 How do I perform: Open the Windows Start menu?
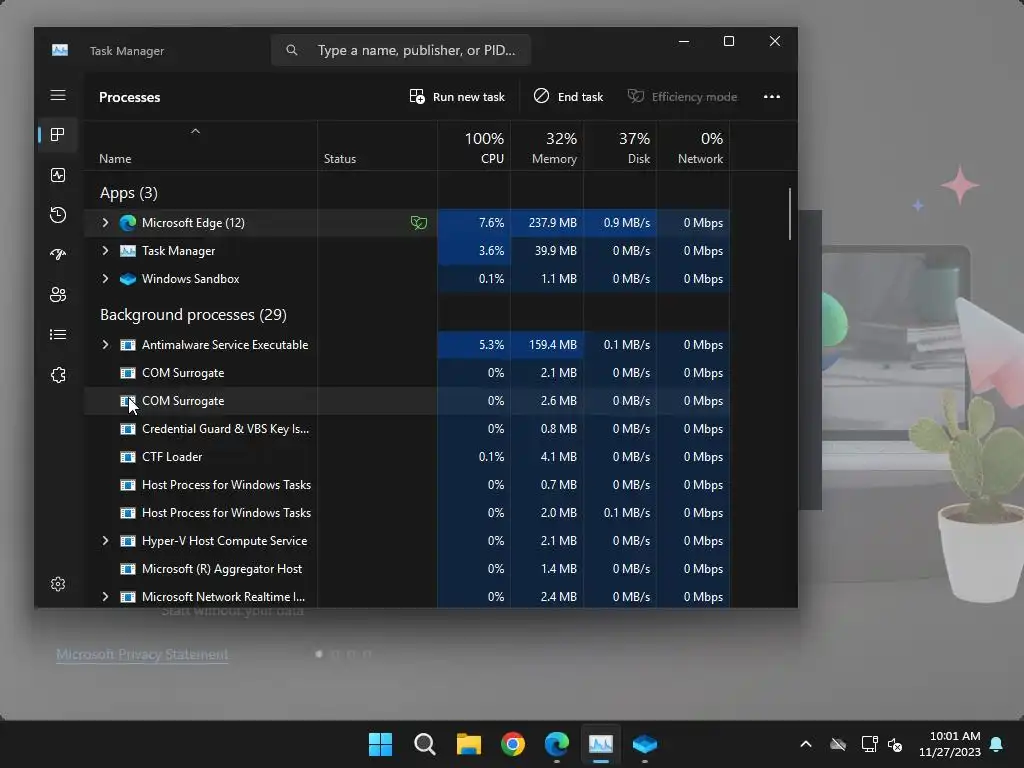(x=380, y=744)
